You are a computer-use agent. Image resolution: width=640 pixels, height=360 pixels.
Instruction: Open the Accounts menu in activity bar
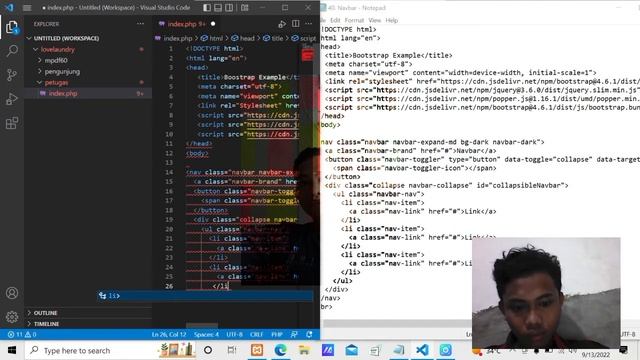coord(12,293)
